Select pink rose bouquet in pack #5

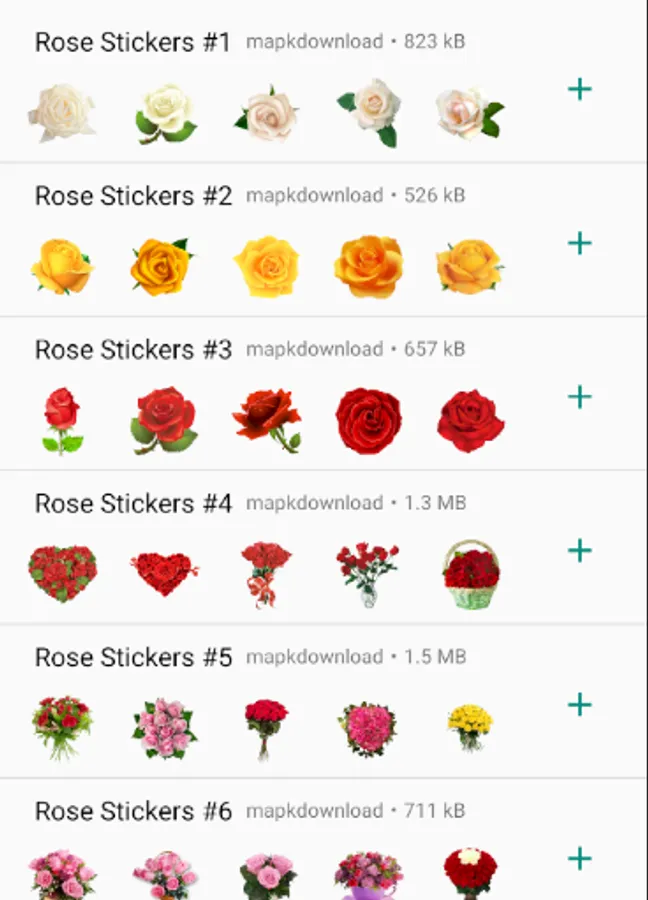tap(164, 728)
